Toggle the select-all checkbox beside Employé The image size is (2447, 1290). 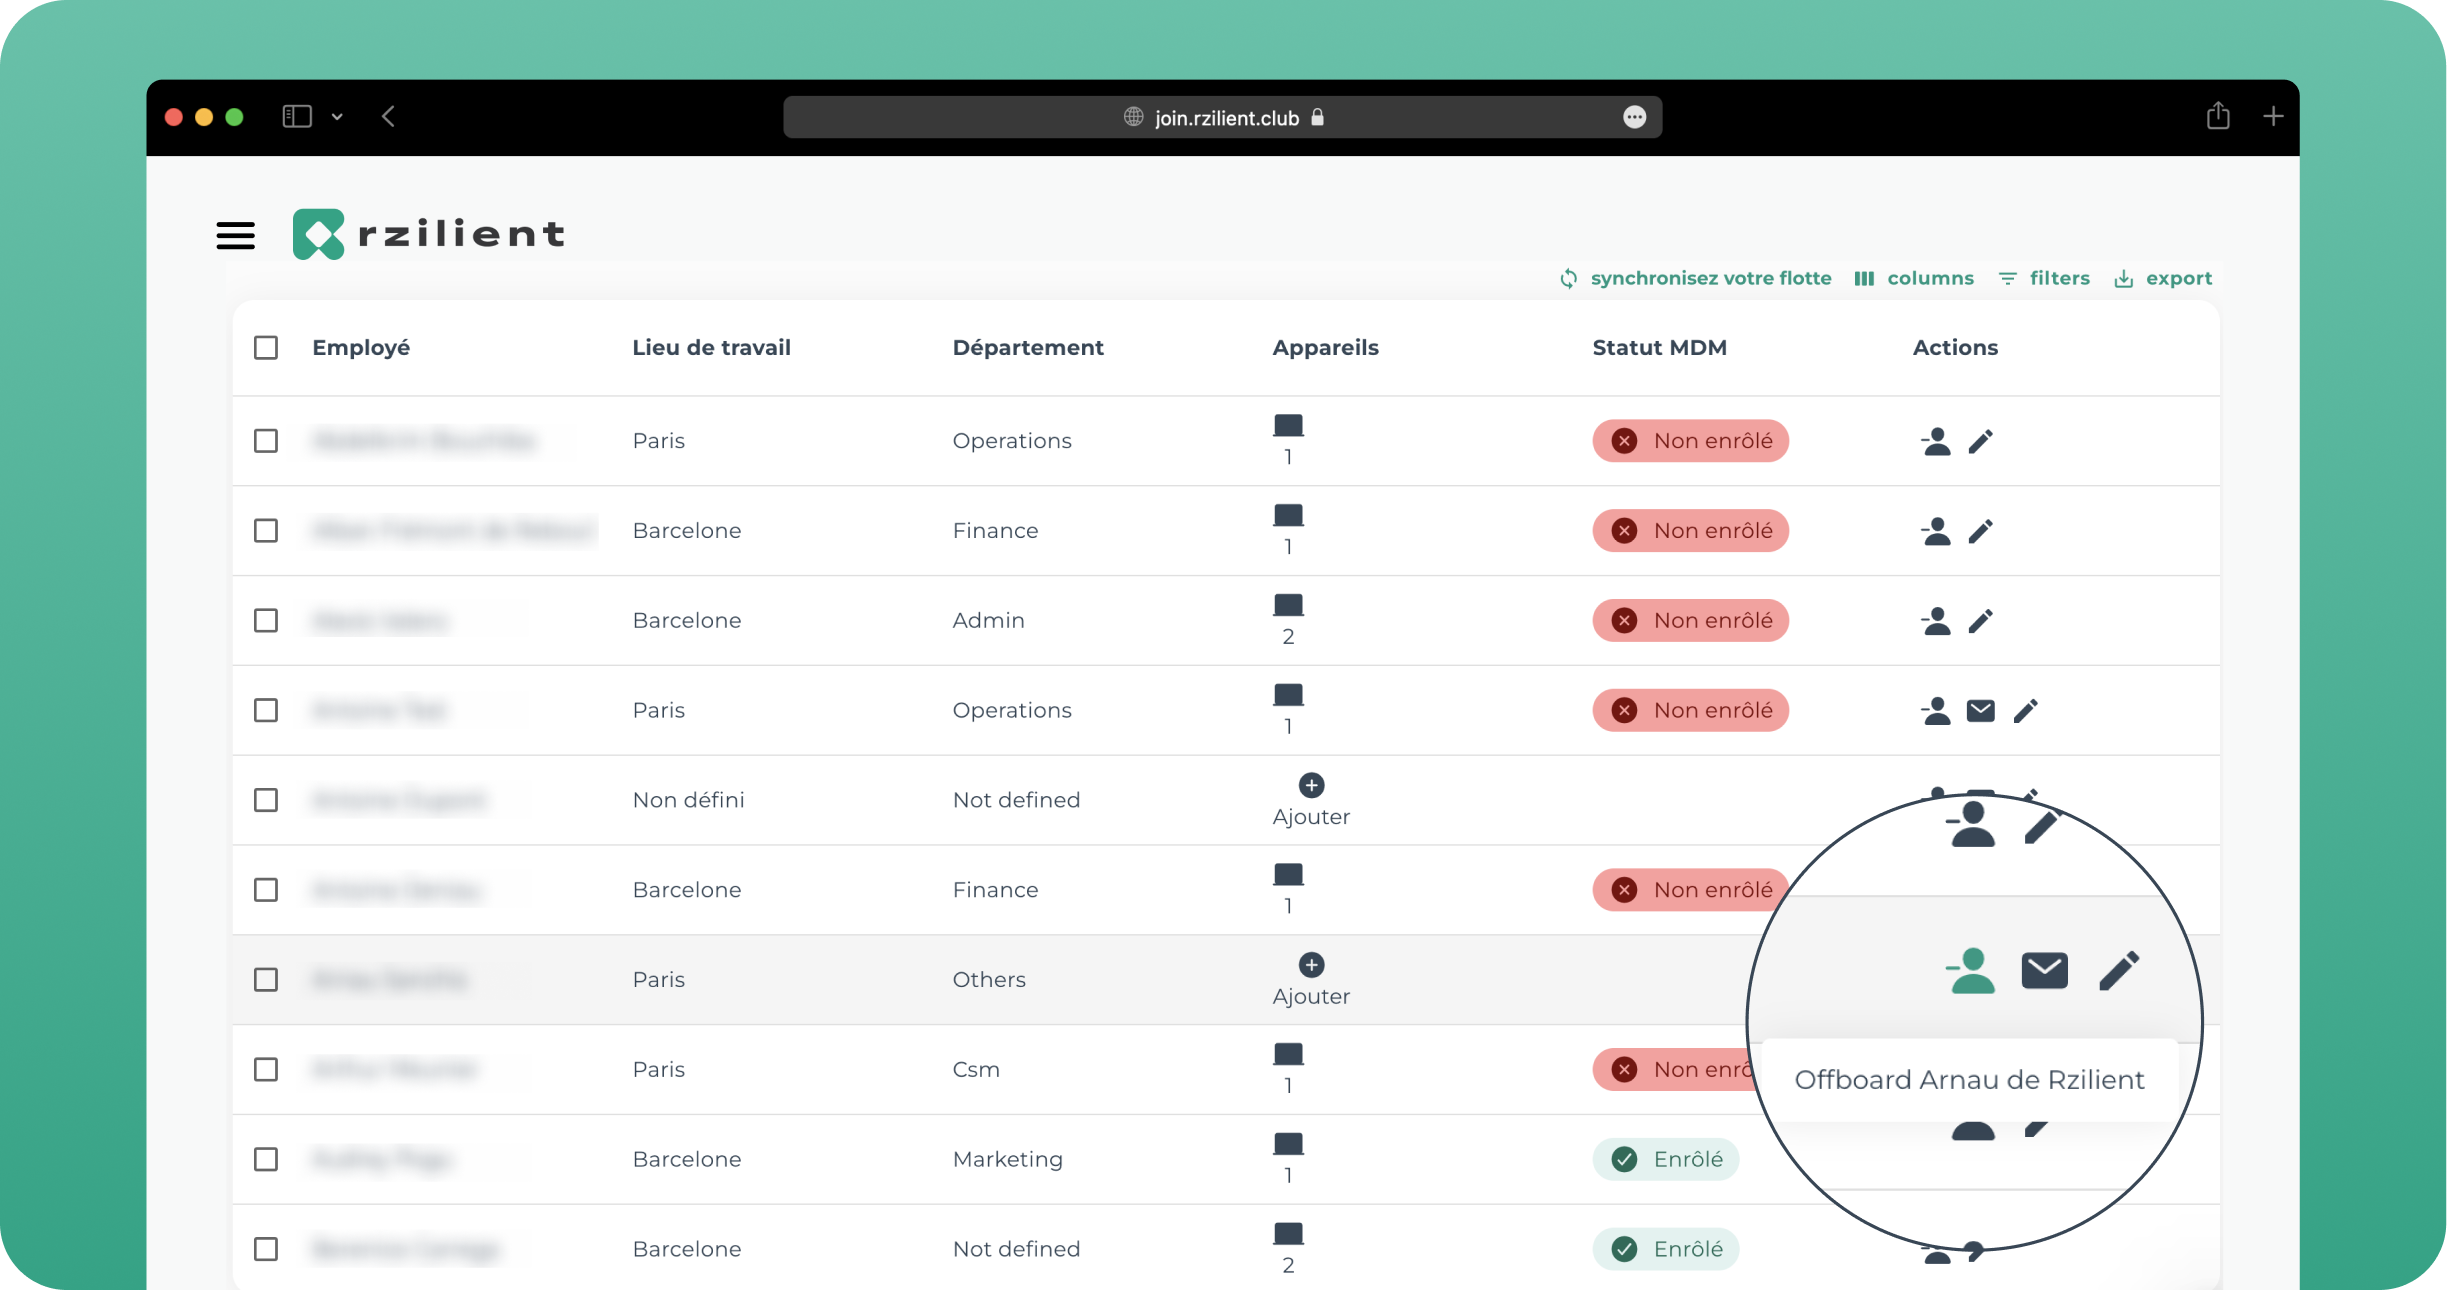pyautogui.click(x=266, y=348)
